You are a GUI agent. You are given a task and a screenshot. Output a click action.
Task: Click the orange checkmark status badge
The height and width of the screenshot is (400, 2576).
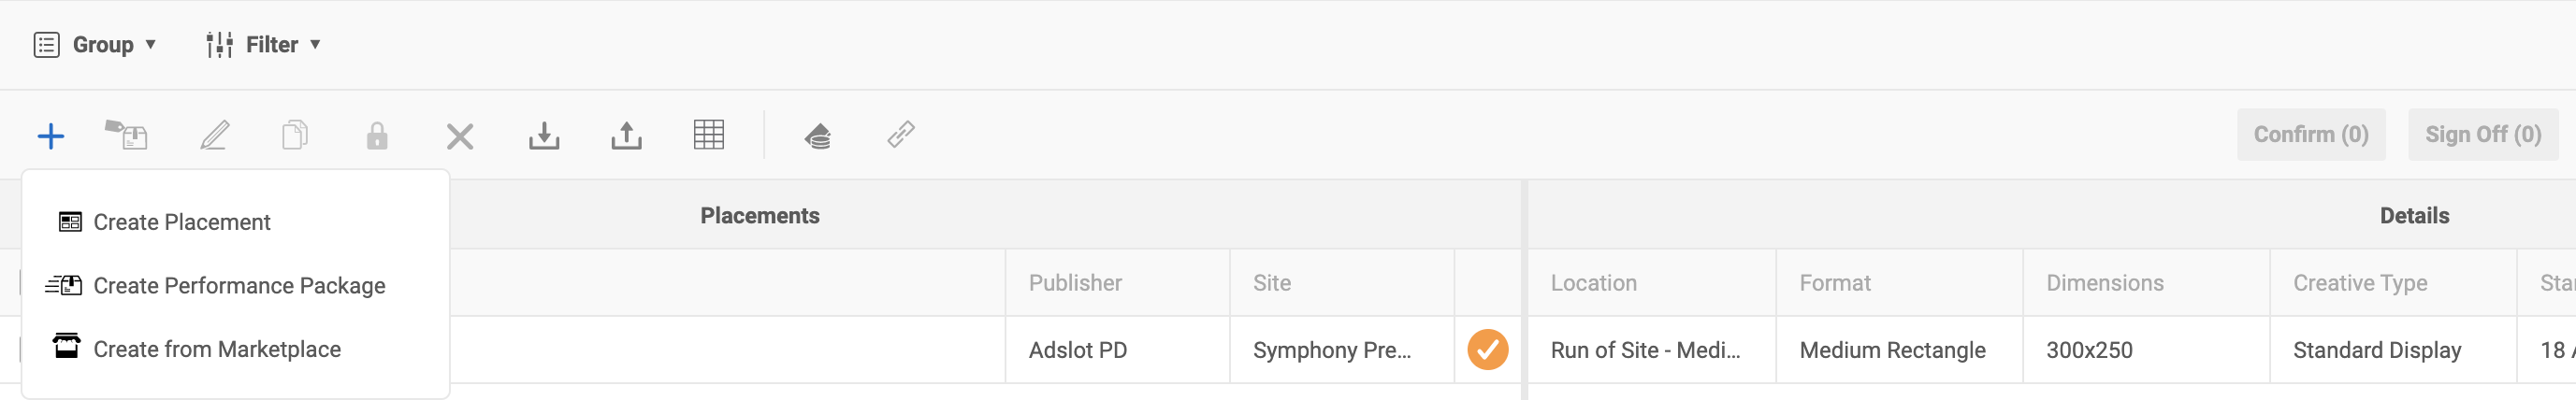[x=1488, y=350]
